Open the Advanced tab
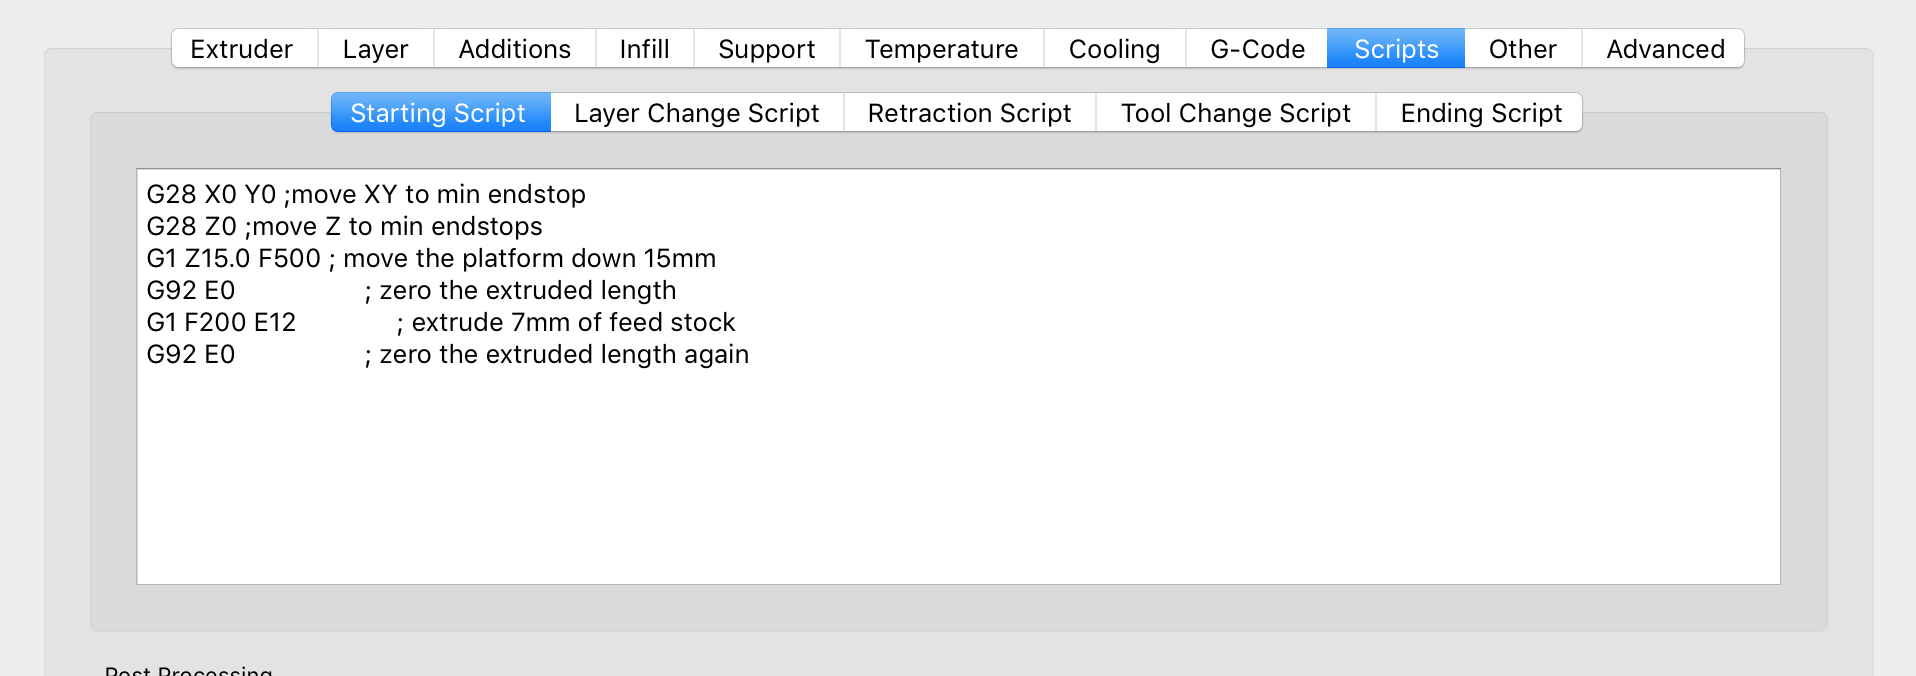Viewport: 1916px width, 676px height. click(x=1665, y=49)
